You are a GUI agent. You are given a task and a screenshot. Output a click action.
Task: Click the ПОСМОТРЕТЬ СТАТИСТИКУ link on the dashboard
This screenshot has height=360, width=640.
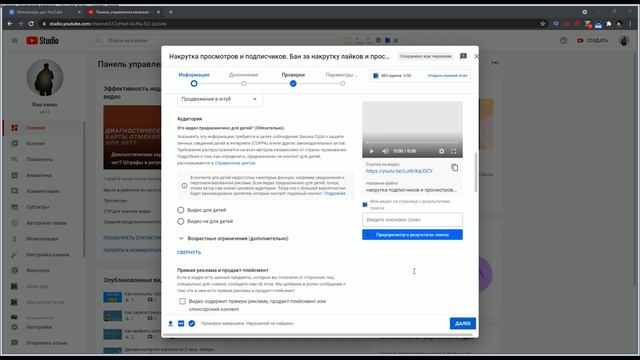[131, 238]
